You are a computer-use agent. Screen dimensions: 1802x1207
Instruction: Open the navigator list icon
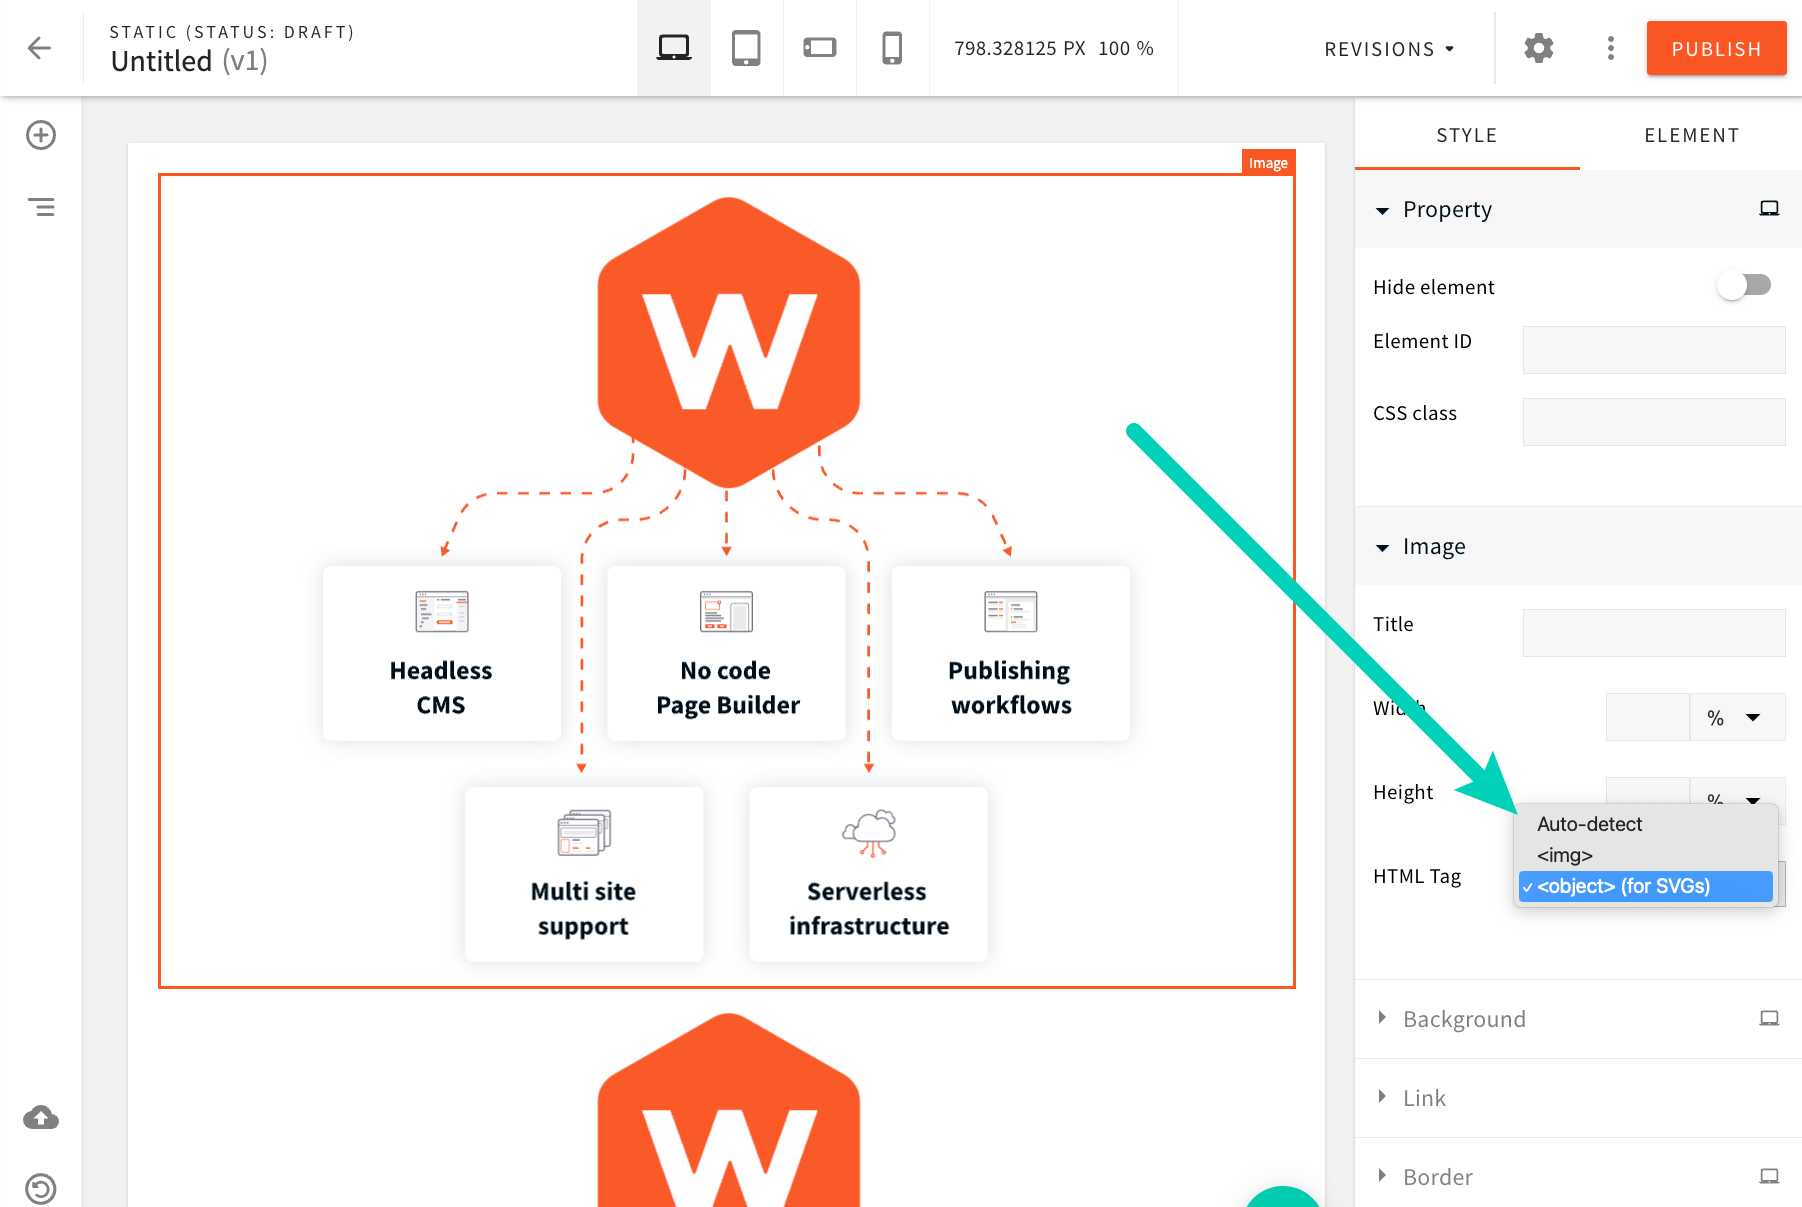coord(41,207)
